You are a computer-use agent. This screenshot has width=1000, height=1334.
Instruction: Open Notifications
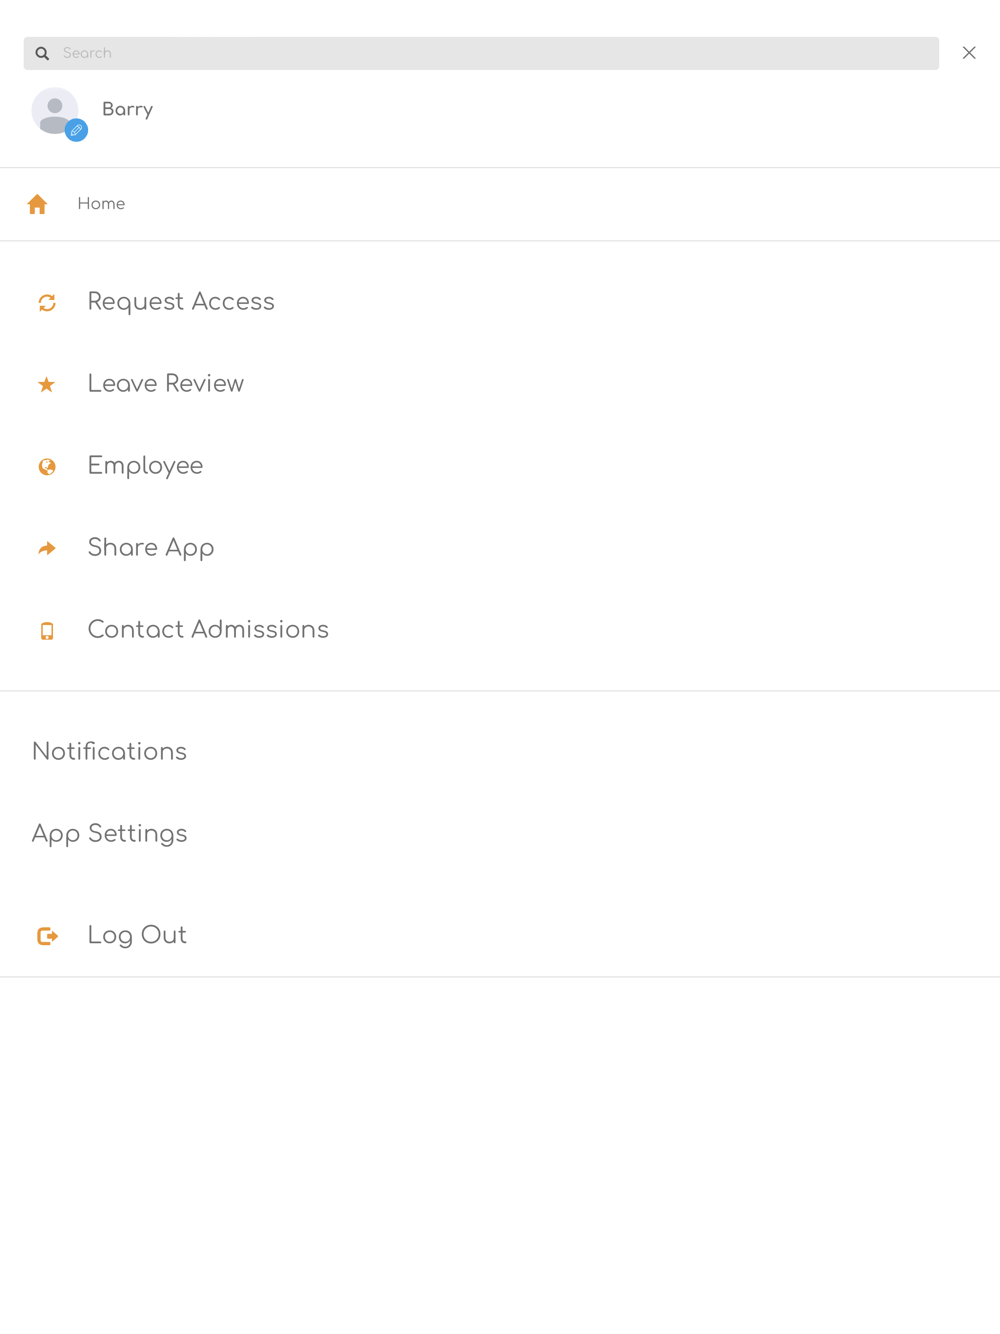109,752
